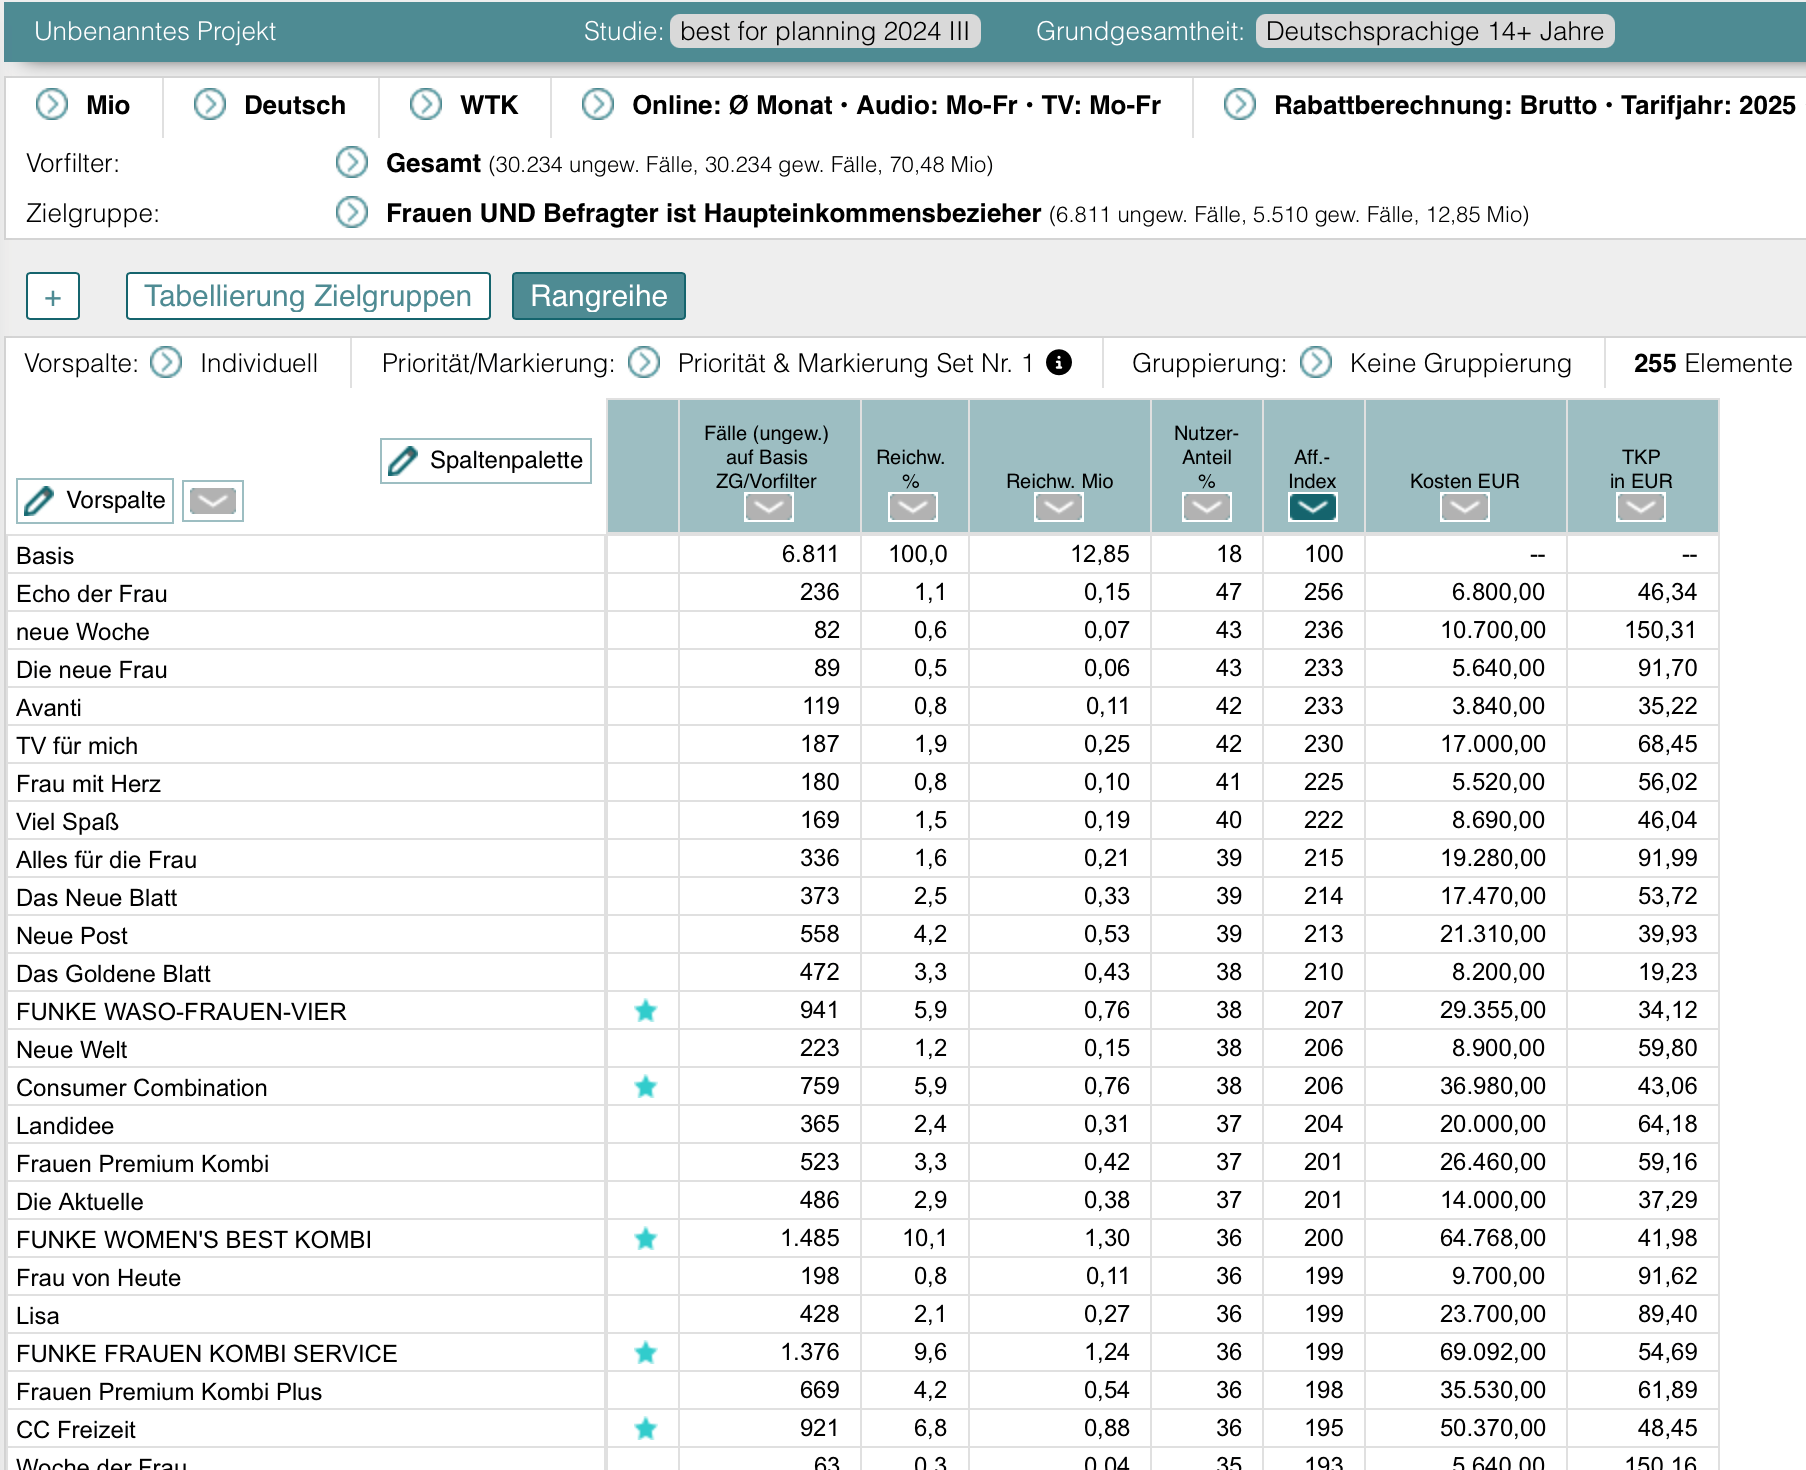Click the pencil icon on Spaltenpalette
Image resolution: width=1806 pixels, height=1470 pixels.
click(x=403, y=461)
